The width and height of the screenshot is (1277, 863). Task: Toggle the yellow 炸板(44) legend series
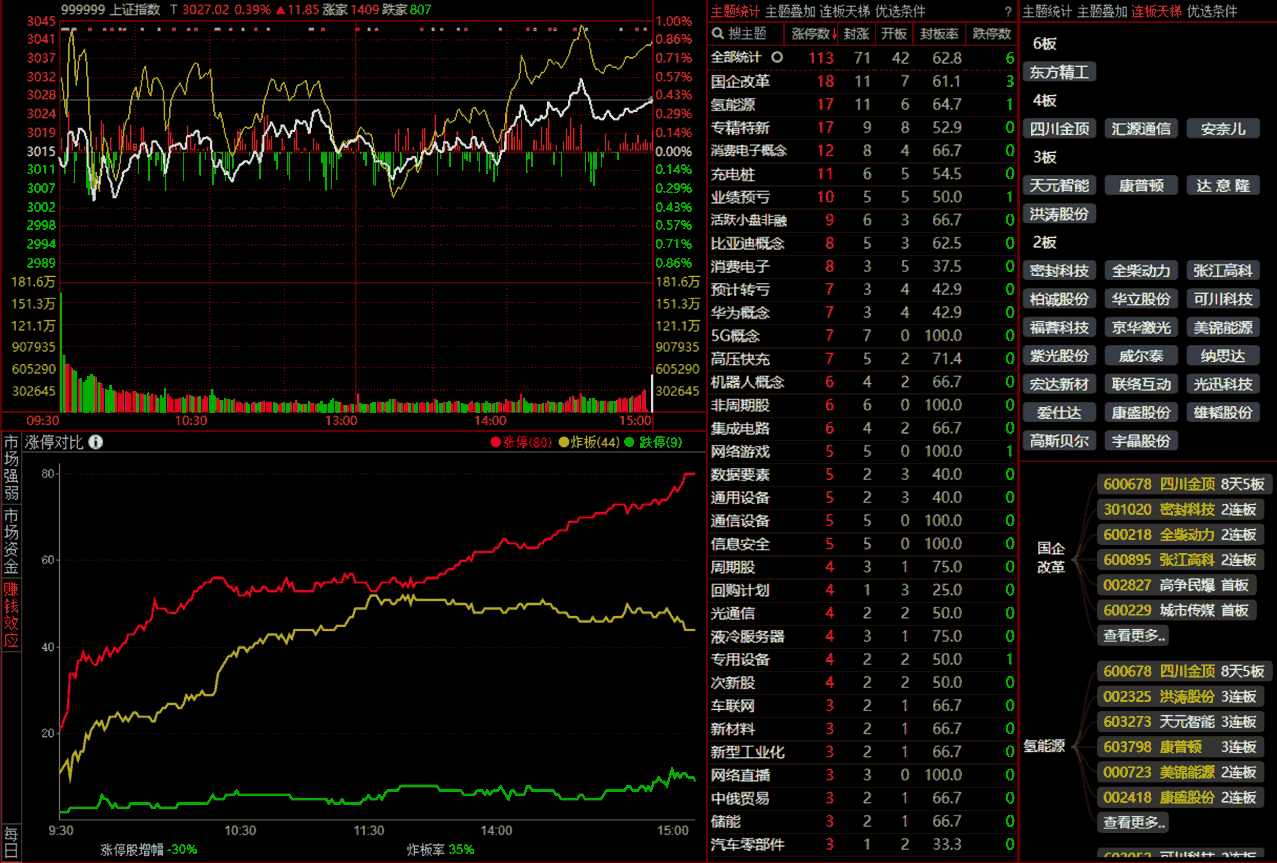click(589, 442)
